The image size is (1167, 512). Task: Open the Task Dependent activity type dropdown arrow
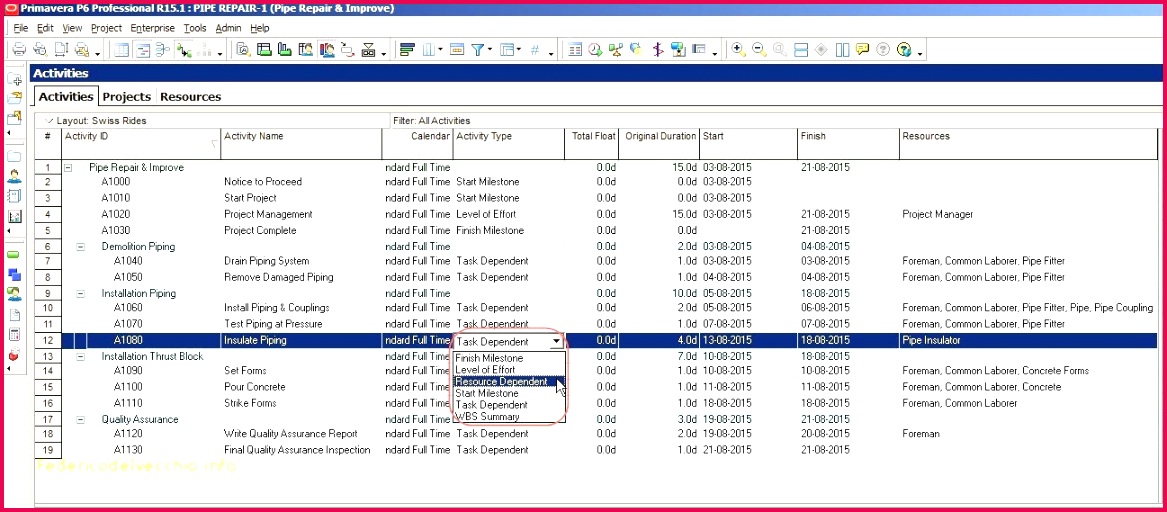point(556,341)
